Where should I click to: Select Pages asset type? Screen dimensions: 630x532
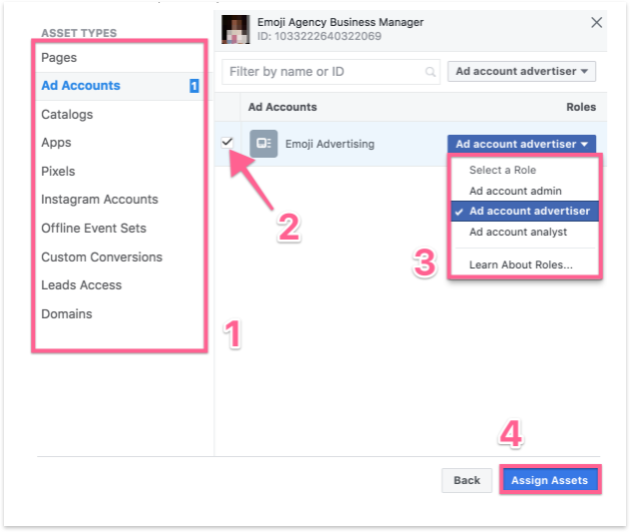click(x=59, y=58)
